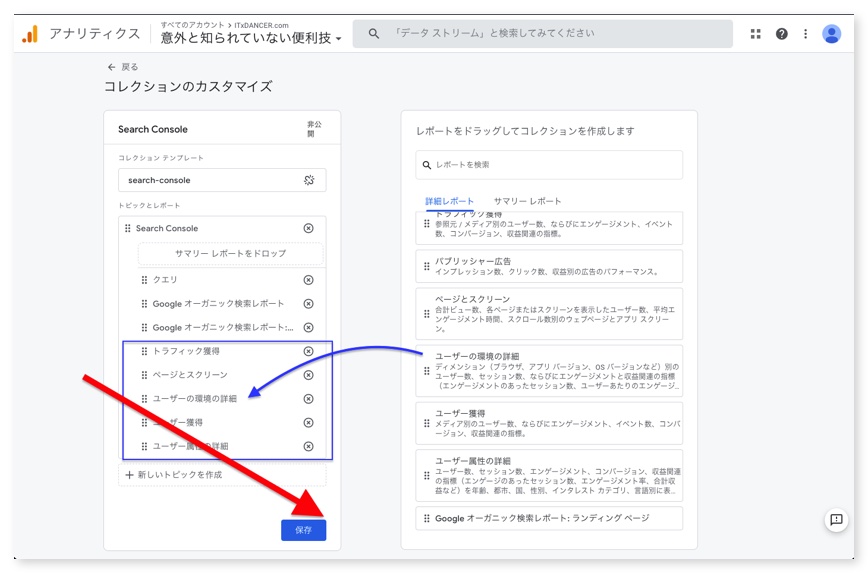Click the 保存 button

(303, 530)
